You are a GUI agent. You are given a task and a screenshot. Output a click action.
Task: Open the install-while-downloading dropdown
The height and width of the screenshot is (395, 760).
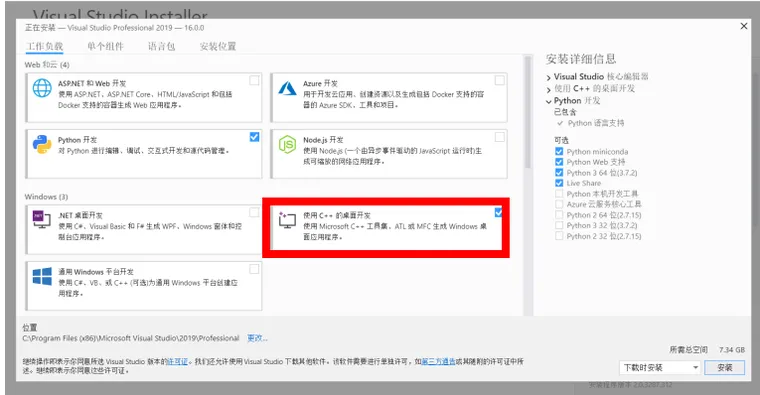click(660, 367)
